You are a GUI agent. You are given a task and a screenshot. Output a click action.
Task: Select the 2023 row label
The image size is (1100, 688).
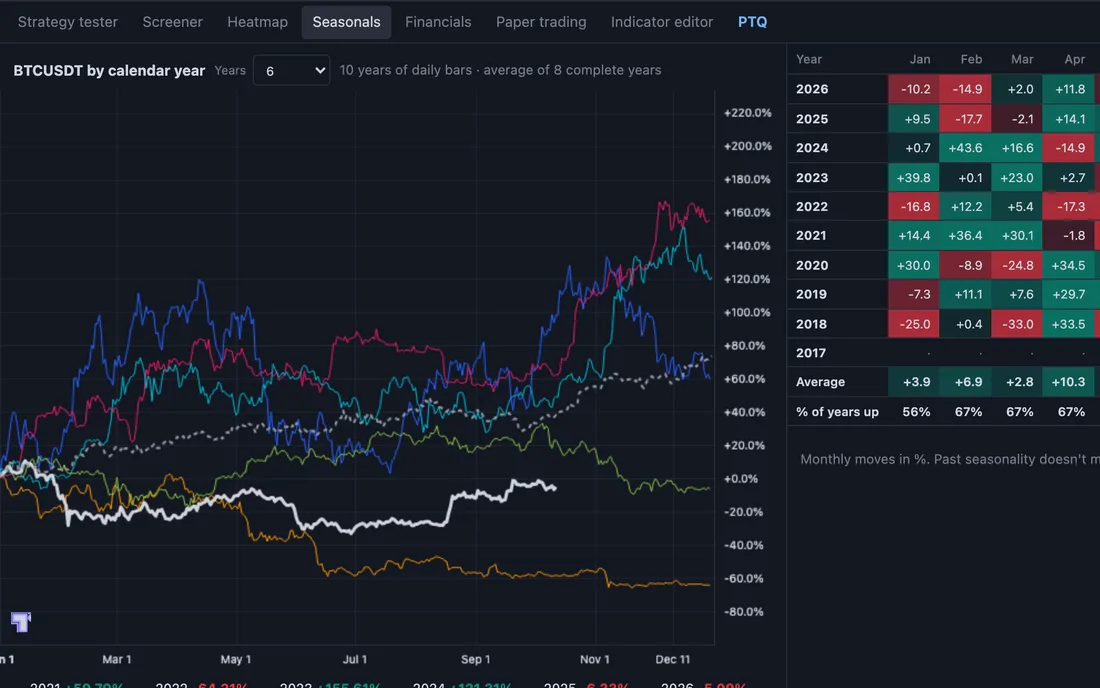click(812, 177)
